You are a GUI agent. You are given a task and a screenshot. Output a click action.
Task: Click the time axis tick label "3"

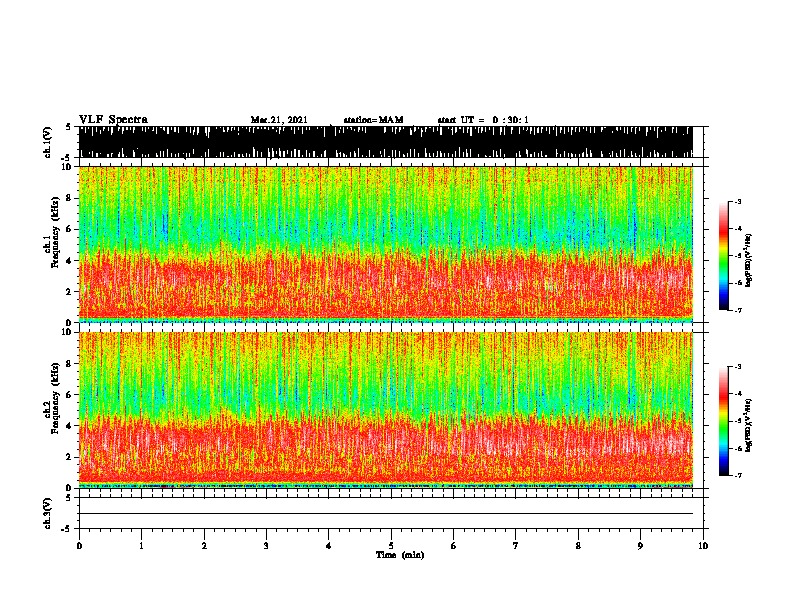[x=266, y=546]
